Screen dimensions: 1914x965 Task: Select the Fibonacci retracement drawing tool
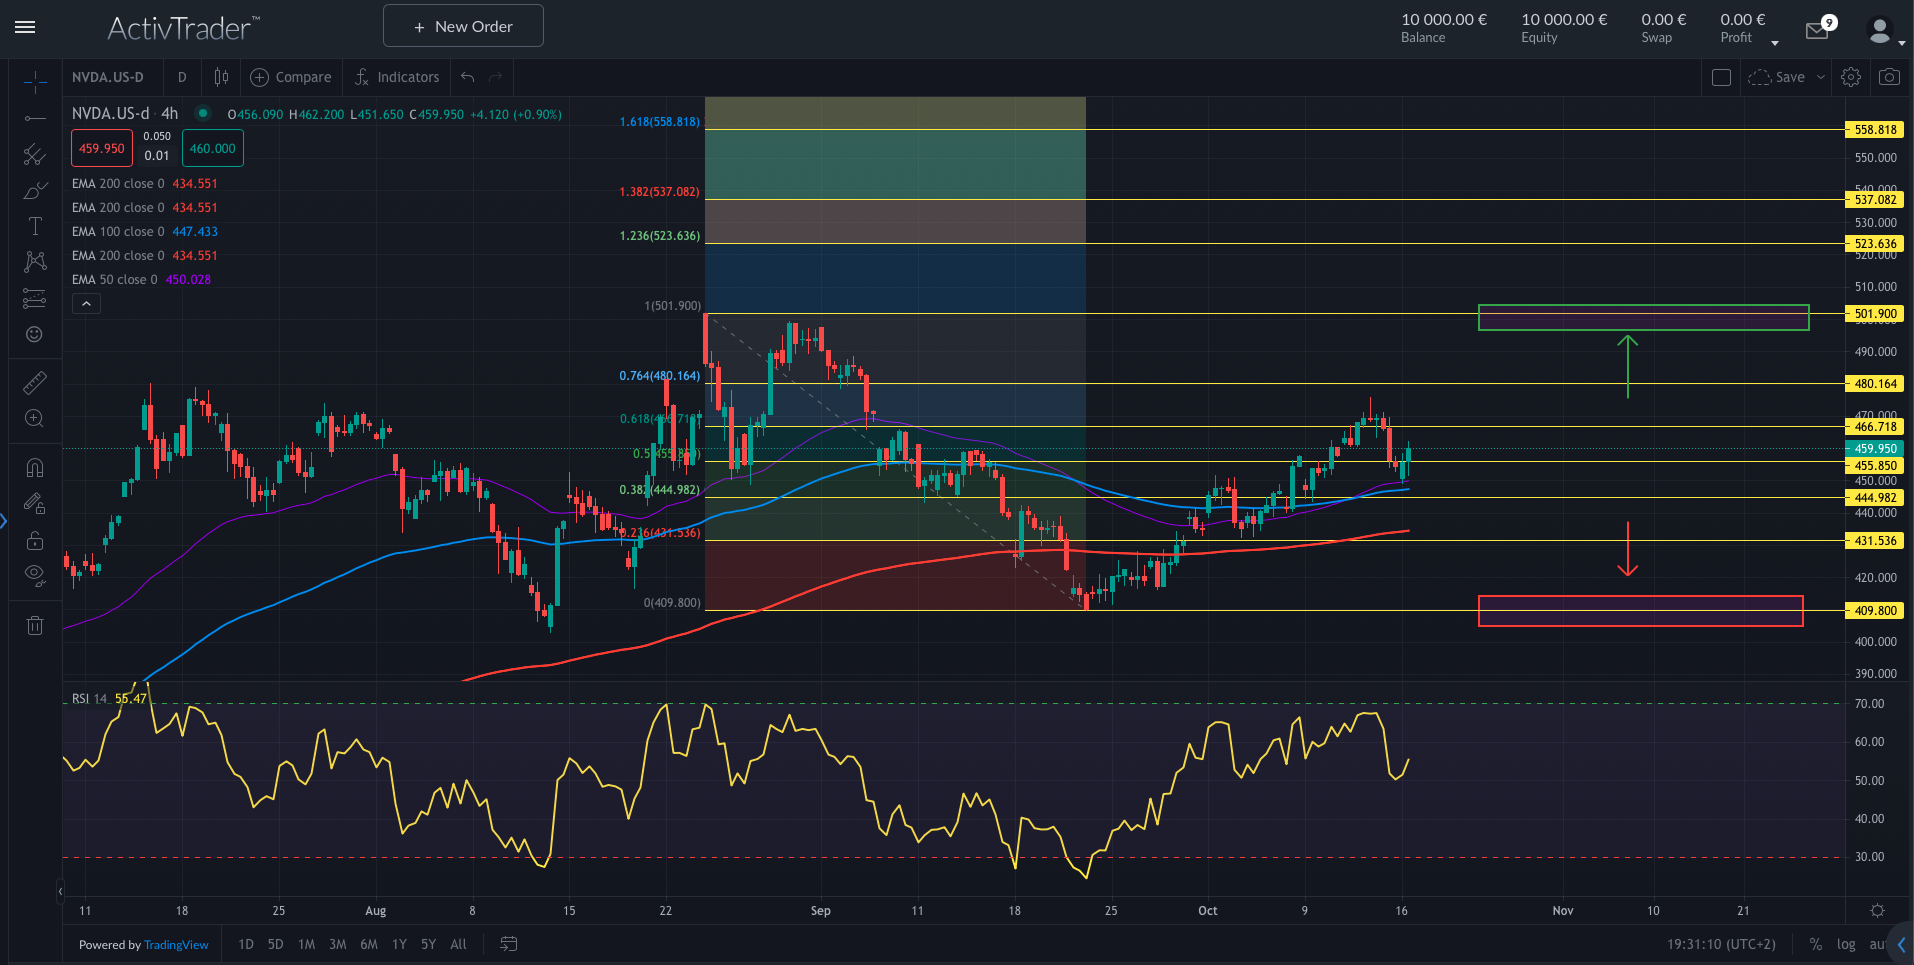(35, 154)
